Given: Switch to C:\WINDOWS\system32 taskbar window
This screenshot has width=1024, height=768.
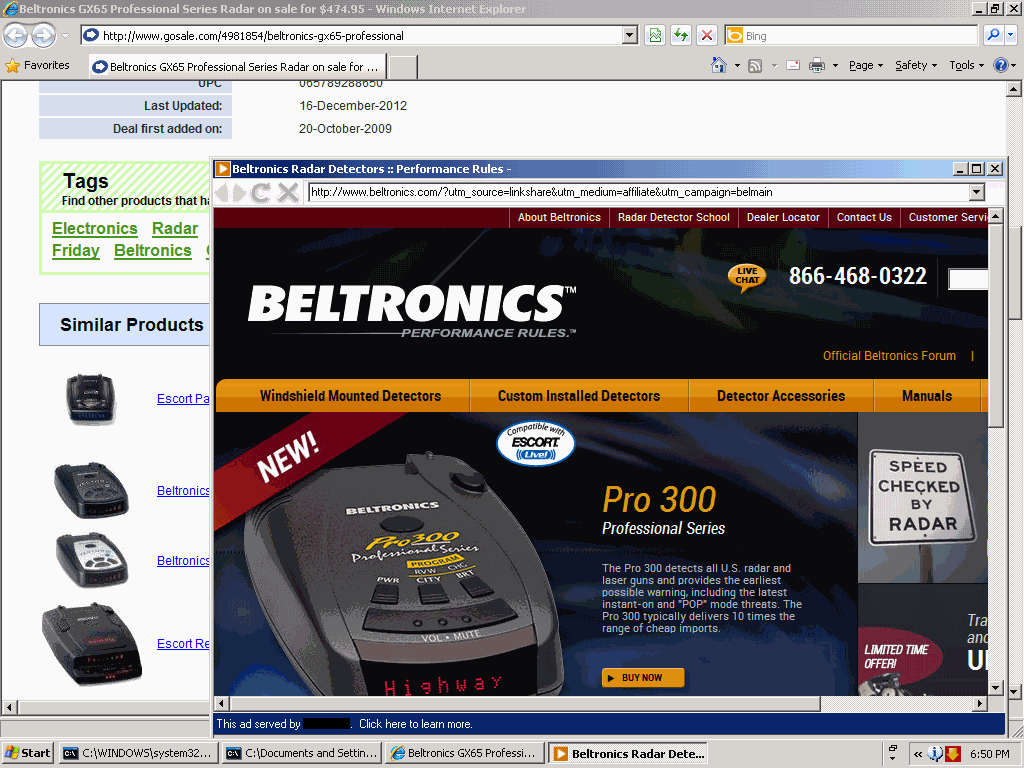Looking at the screenshot, I should click(x=138, y=754).
